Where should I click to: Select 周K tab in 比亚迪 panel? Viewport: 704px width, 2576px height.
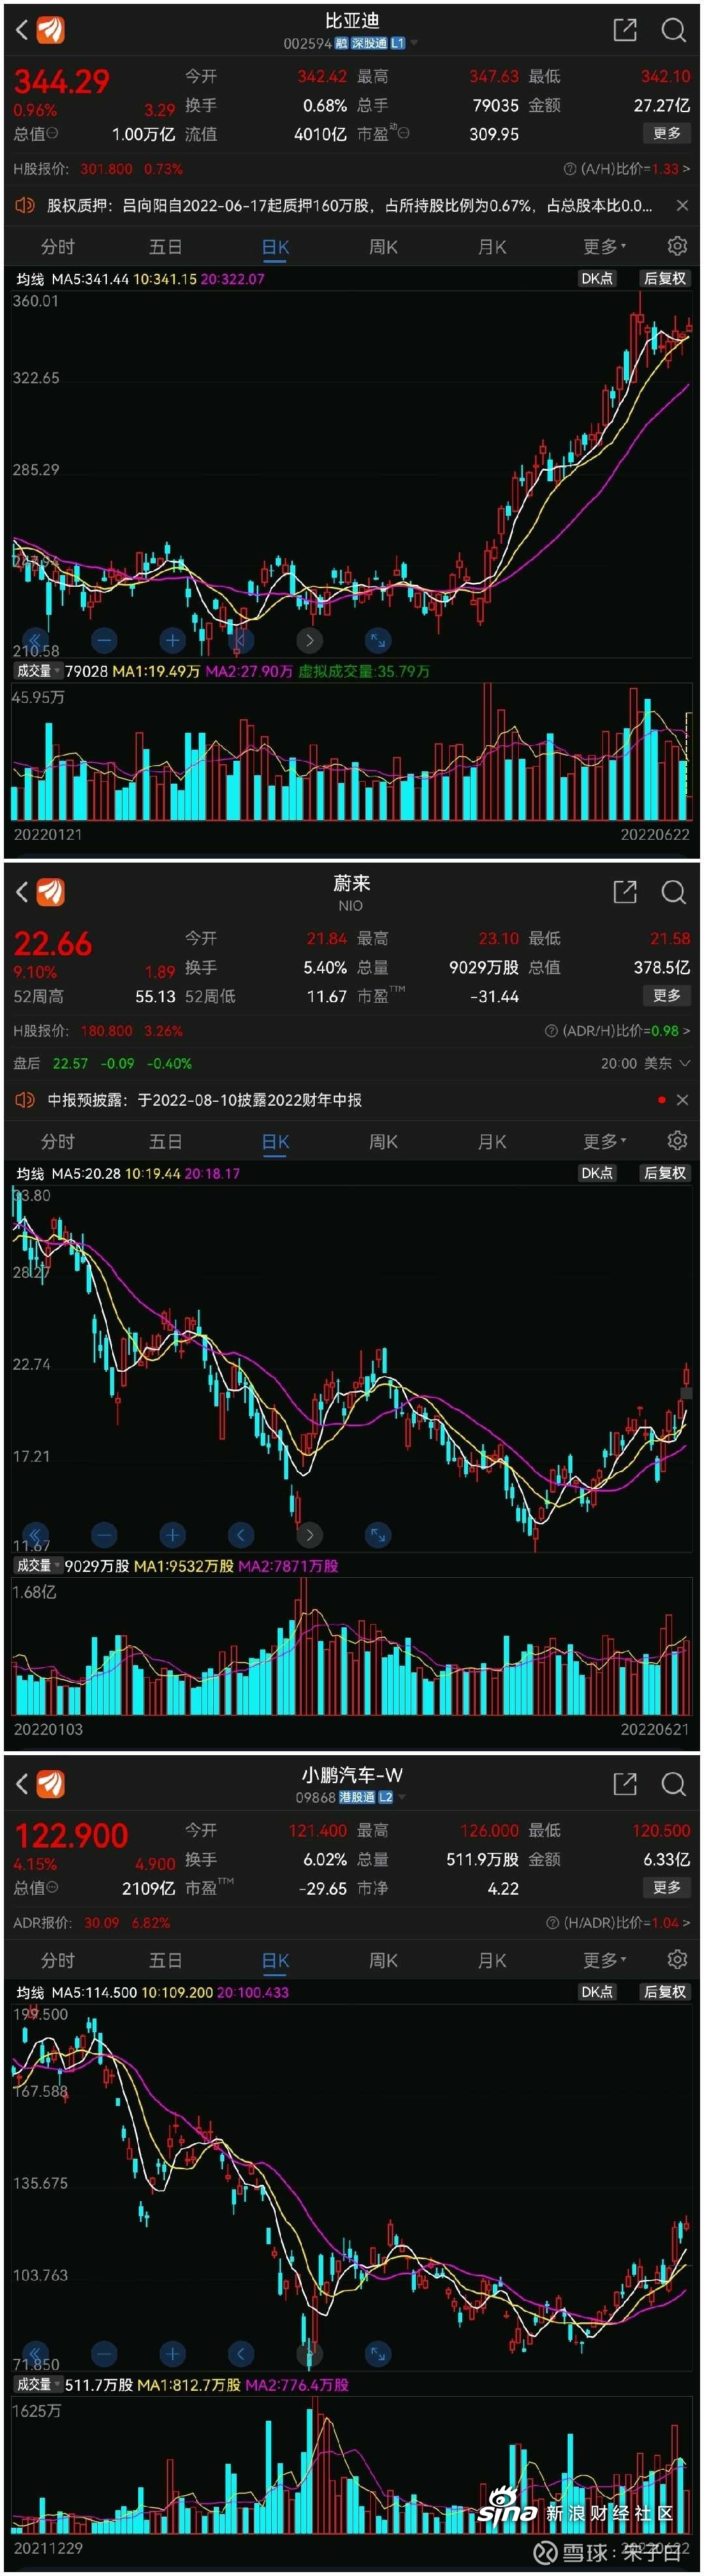pyautogui.click(x=384, y=247)
